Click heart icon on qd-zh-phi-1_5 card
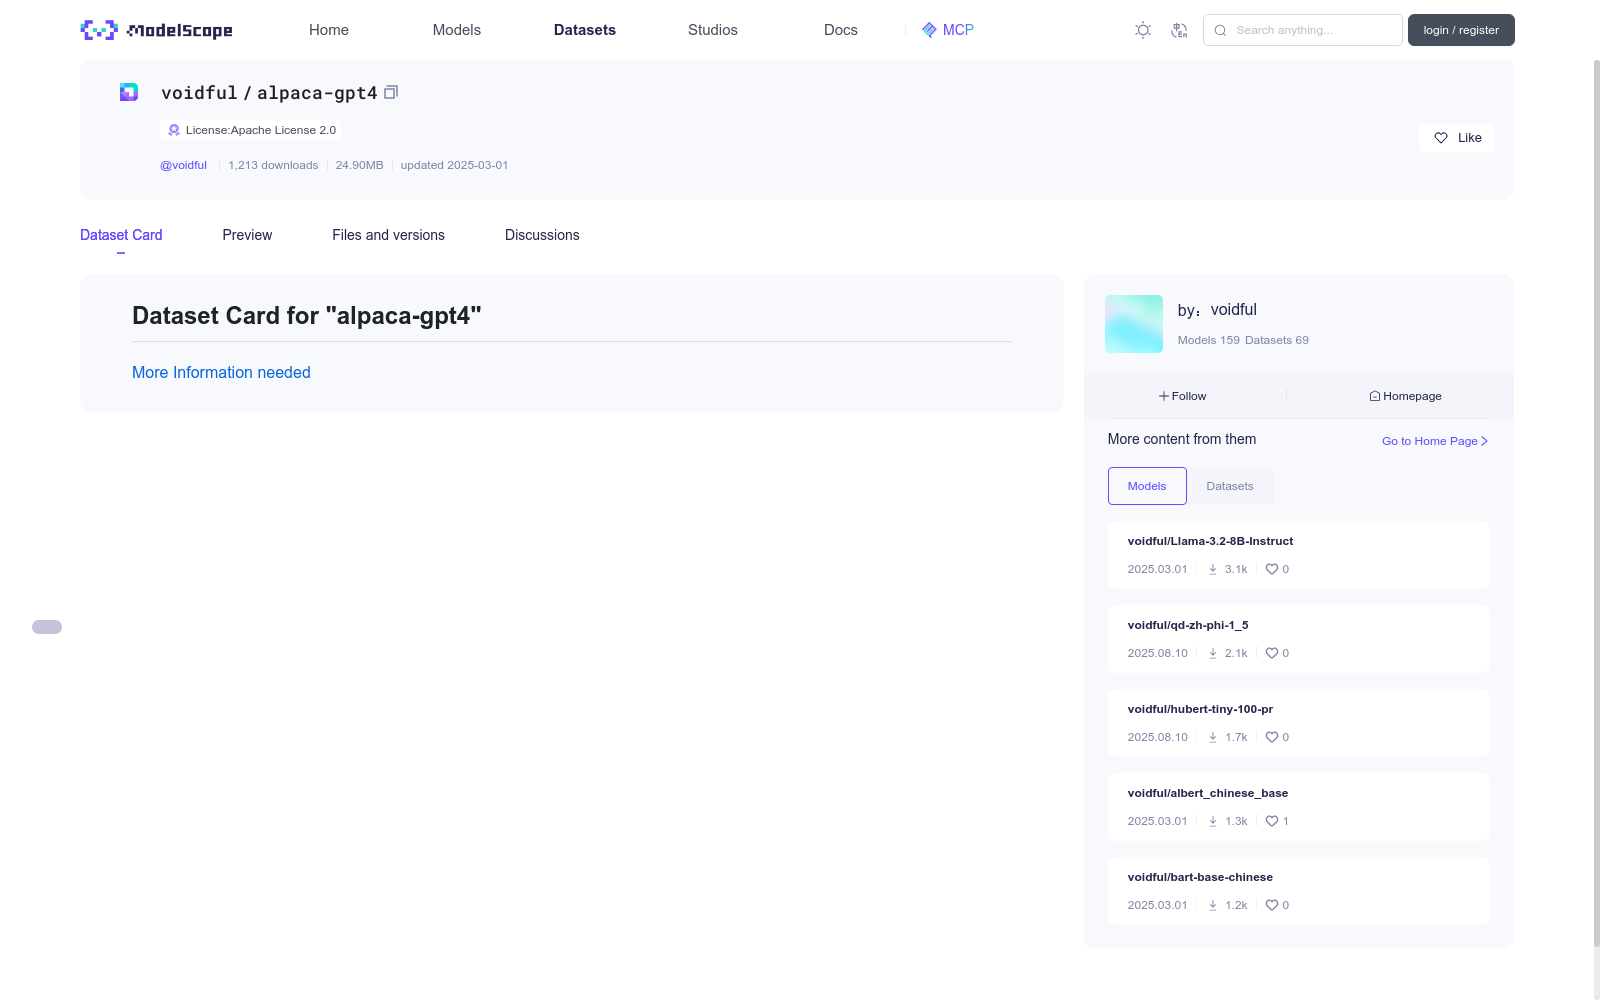This screenshot has width=1600, height=1000. tap(1272, 653)
